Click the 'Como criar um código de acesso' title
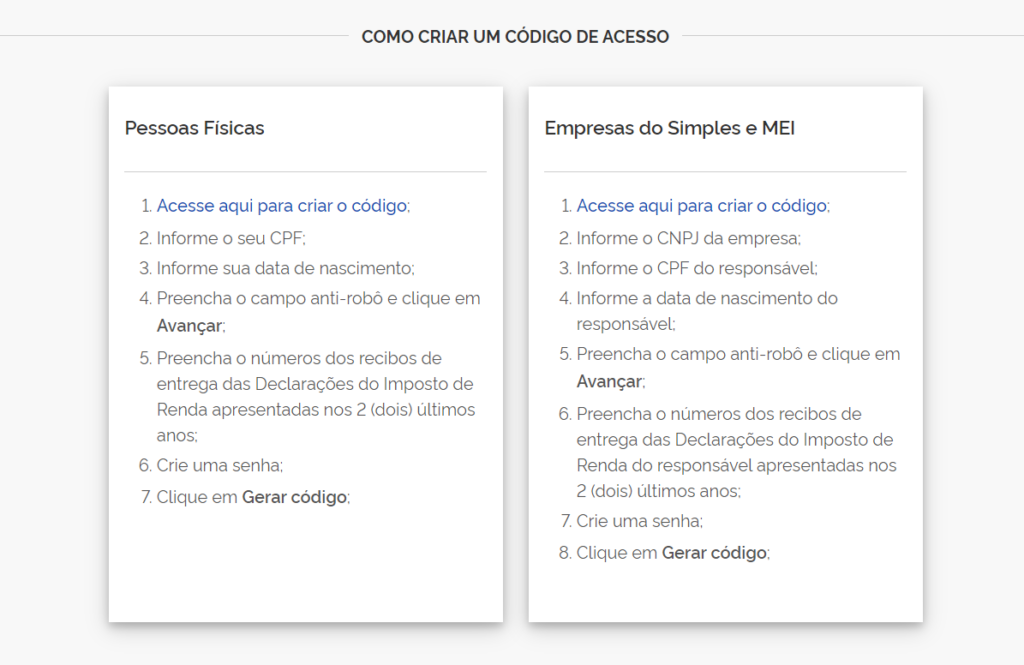The height and width of the screenshot is (665, 1024). click(x=515, y=37)
